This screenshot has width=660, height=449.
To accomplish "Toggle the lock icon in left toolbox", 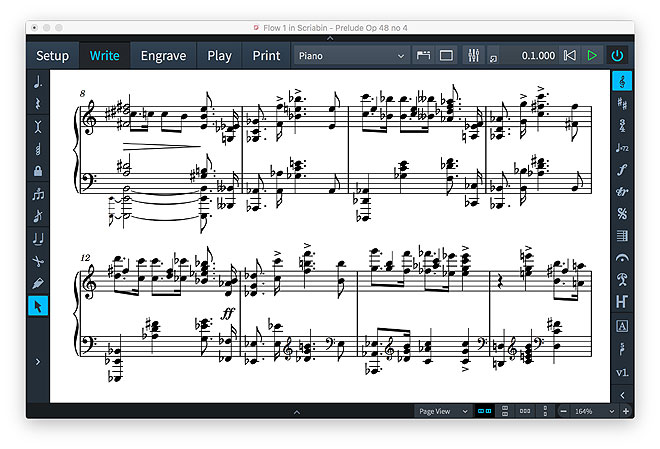I will click(x=38, y=172).
